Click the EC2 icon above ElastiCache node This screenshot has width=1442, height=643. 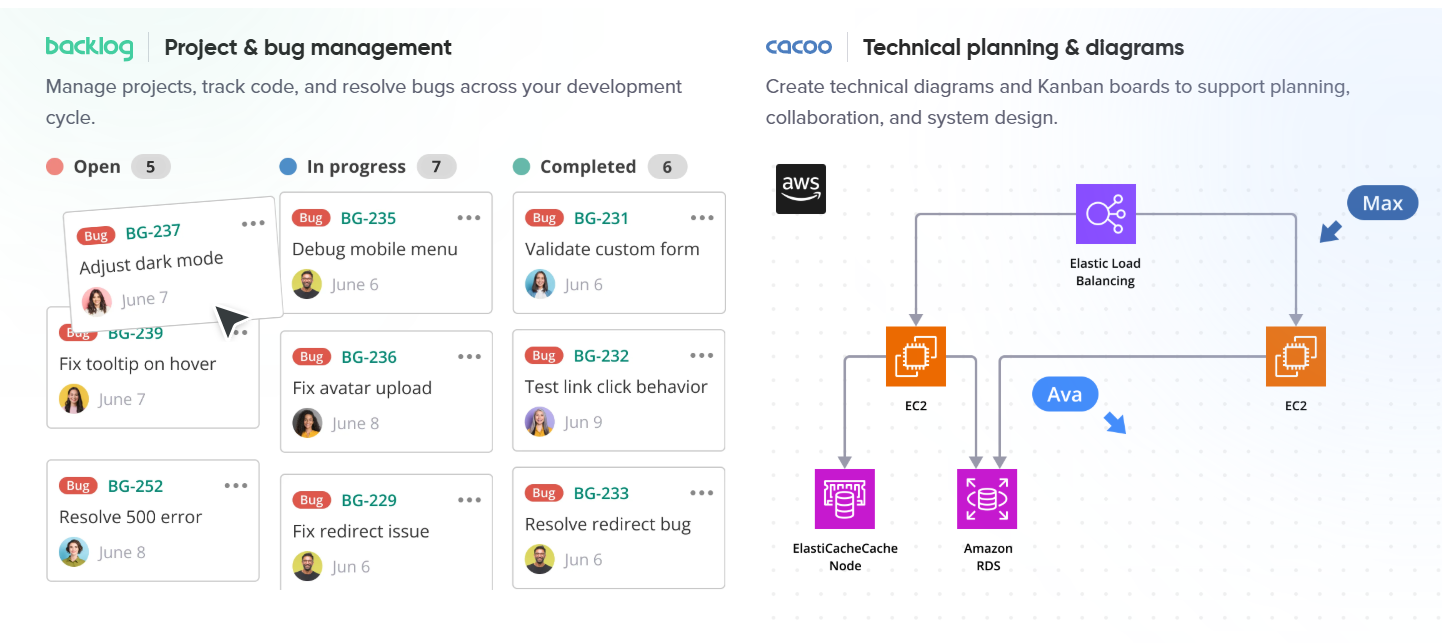[x=916, y=356]
